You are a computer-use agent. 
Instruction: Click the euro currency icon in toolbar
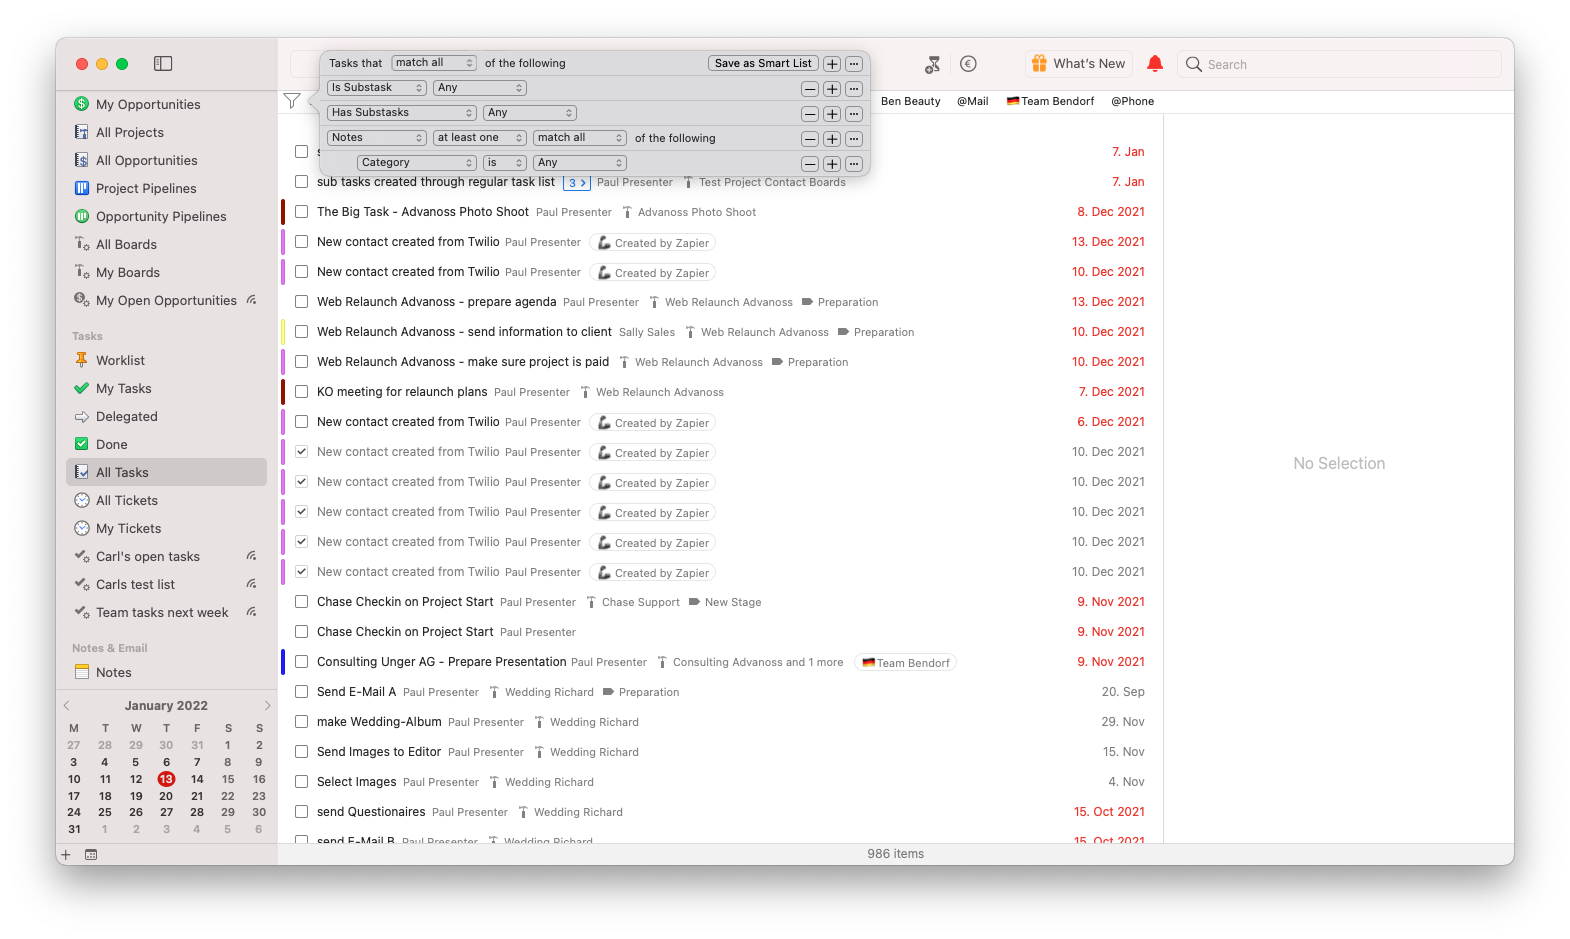tap(968, 64)
